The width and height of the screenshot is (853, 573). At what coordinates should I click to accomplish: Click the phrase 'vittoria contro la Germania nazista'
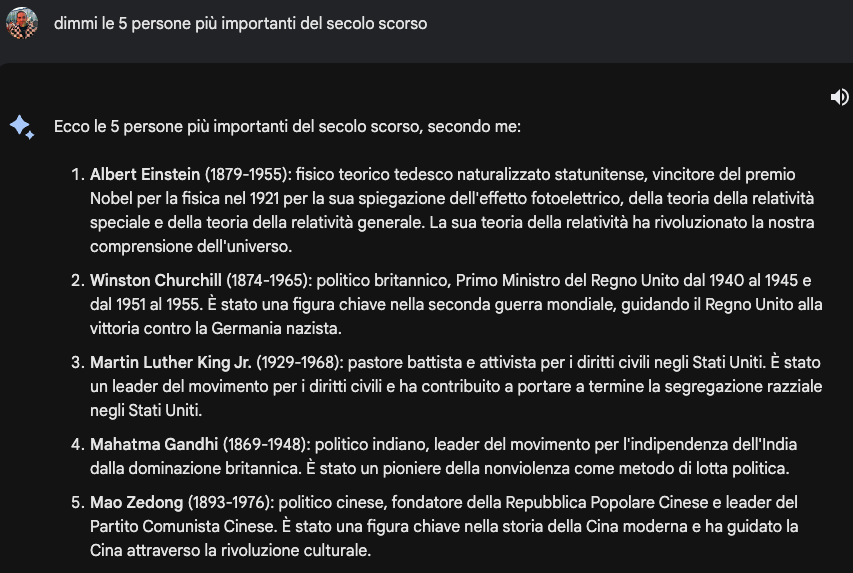[x=215, y=328]
